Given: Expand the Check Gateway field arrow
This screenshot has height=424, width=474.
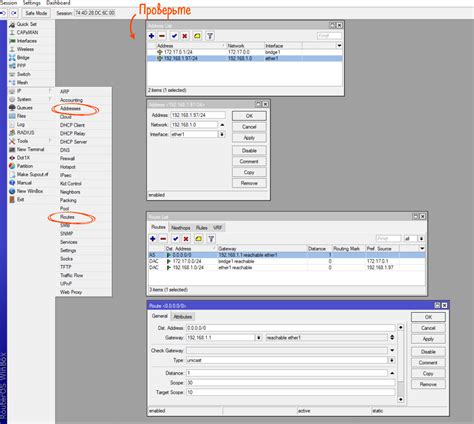Looking at the screenshot, I should point(392,350).
